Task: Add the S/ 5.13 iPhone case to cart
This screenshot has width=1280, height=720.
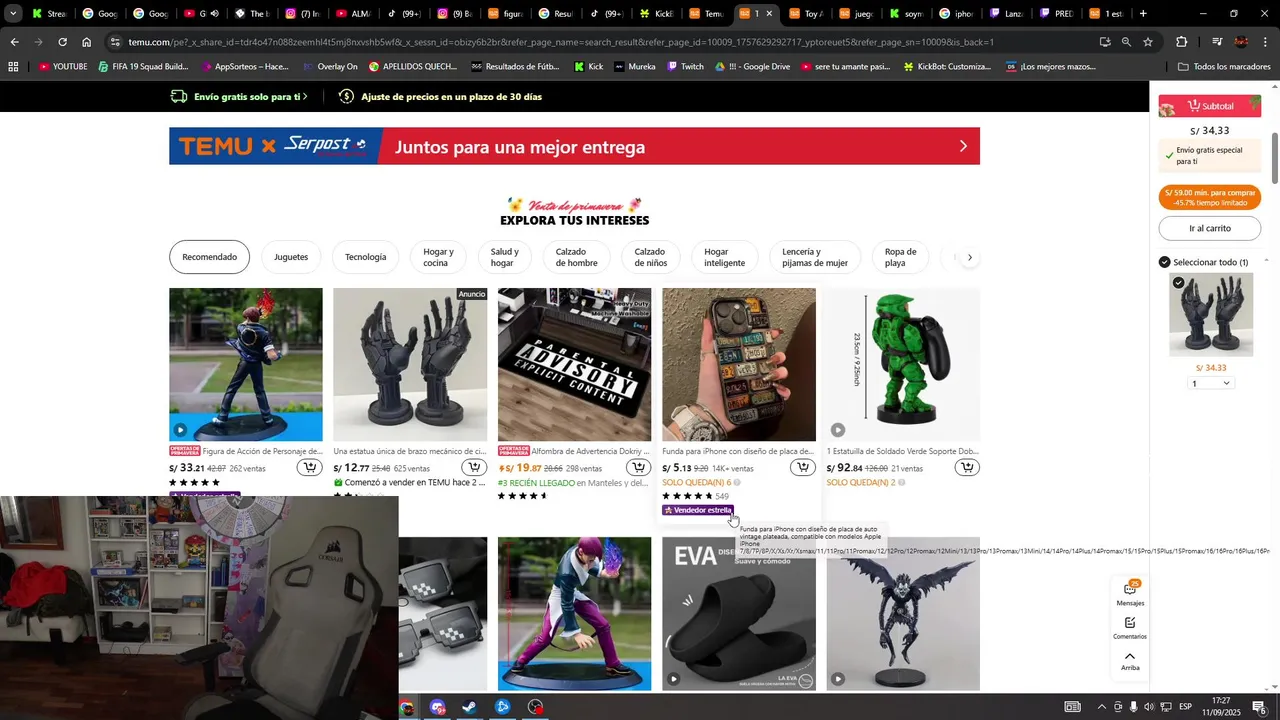Action: [x=802, y=468]
